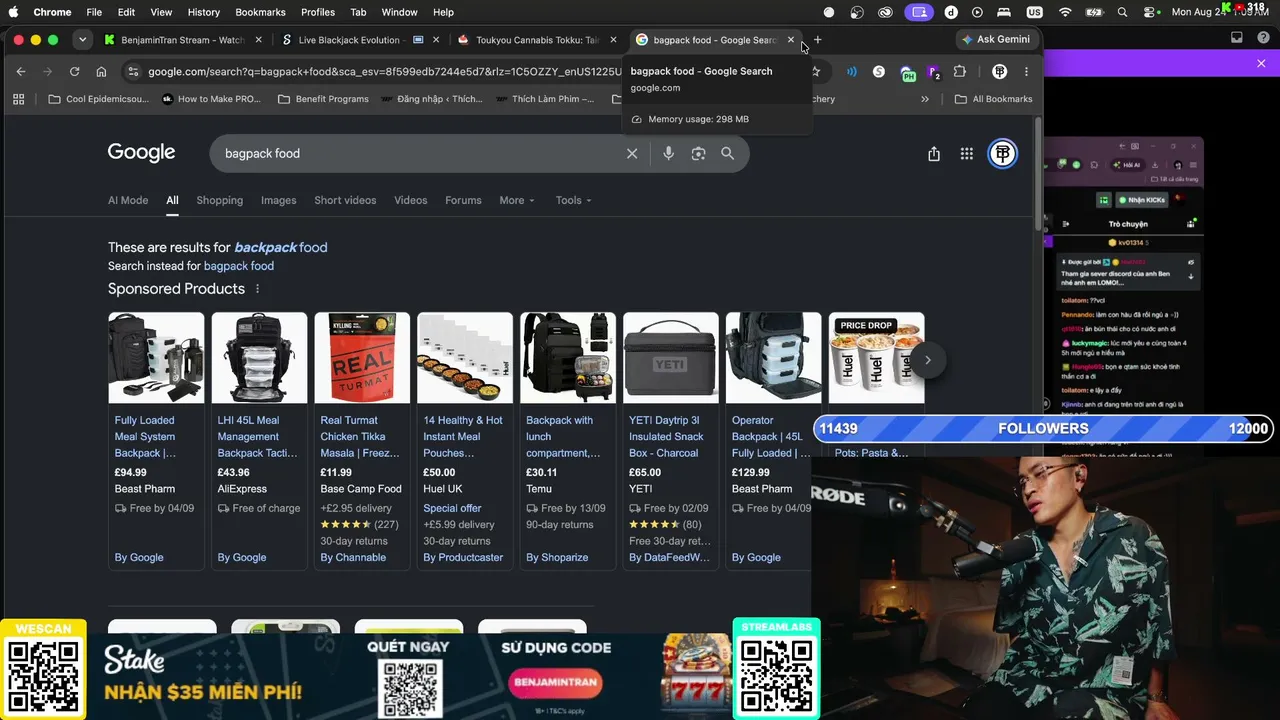Close the Toukyou Cannabis Tokku tab

point(613,40)
